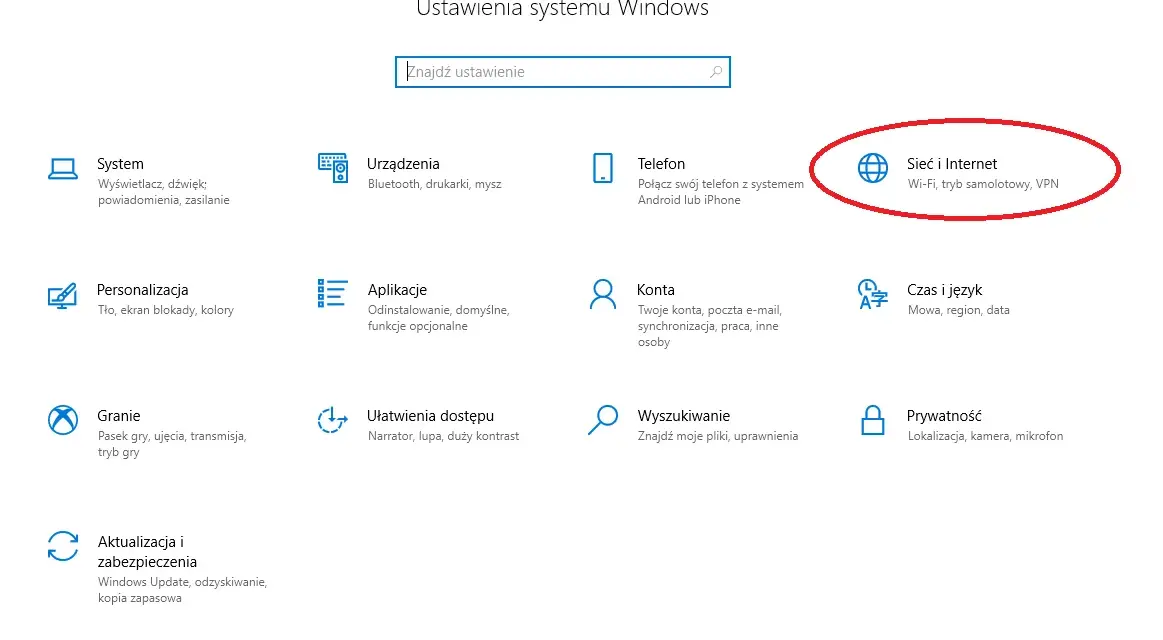Screen dimensions: 1163x640
Task: Click the text 'Mowa, region, data'
Action: [959, 310]
